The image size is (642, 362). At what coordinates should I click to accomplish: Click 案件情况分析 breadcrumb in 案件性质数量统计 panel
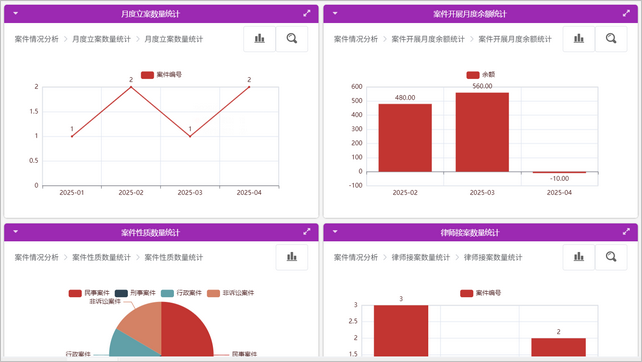[36, 258]
